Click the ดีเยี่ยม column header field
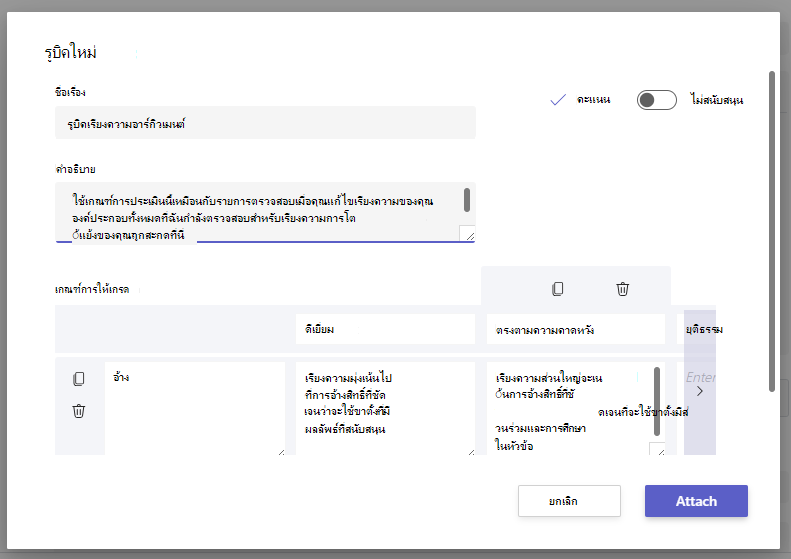This screenshot has height=559, width=791. 385,329
